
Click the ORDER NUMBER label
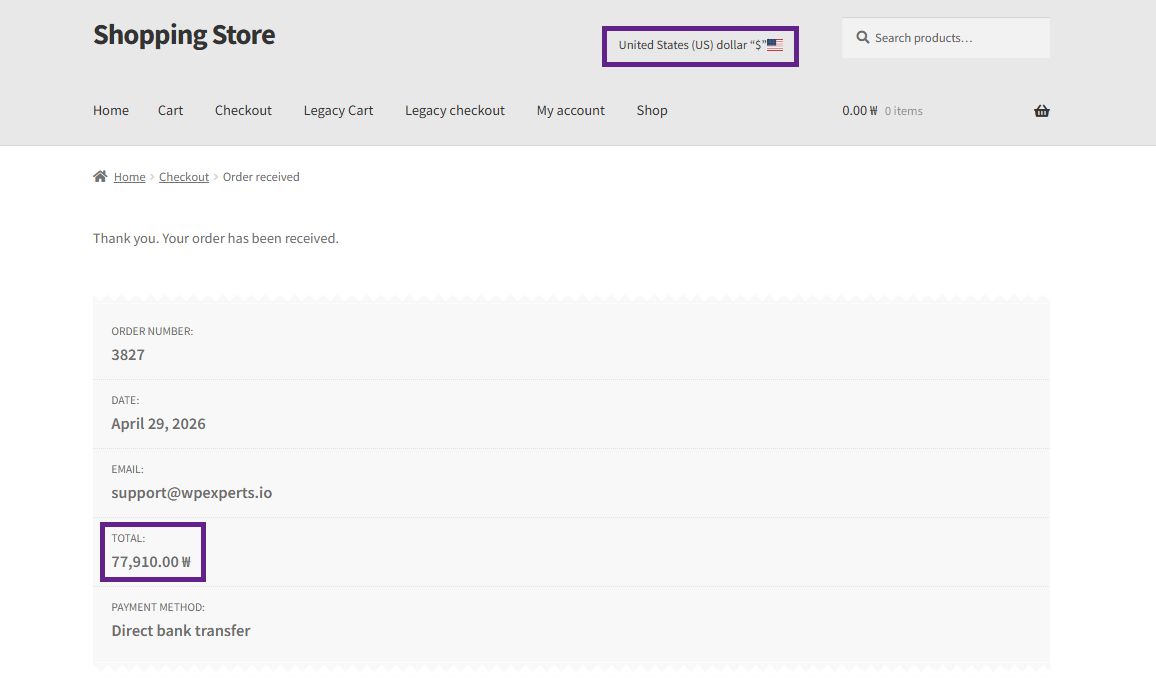[152, 331]
